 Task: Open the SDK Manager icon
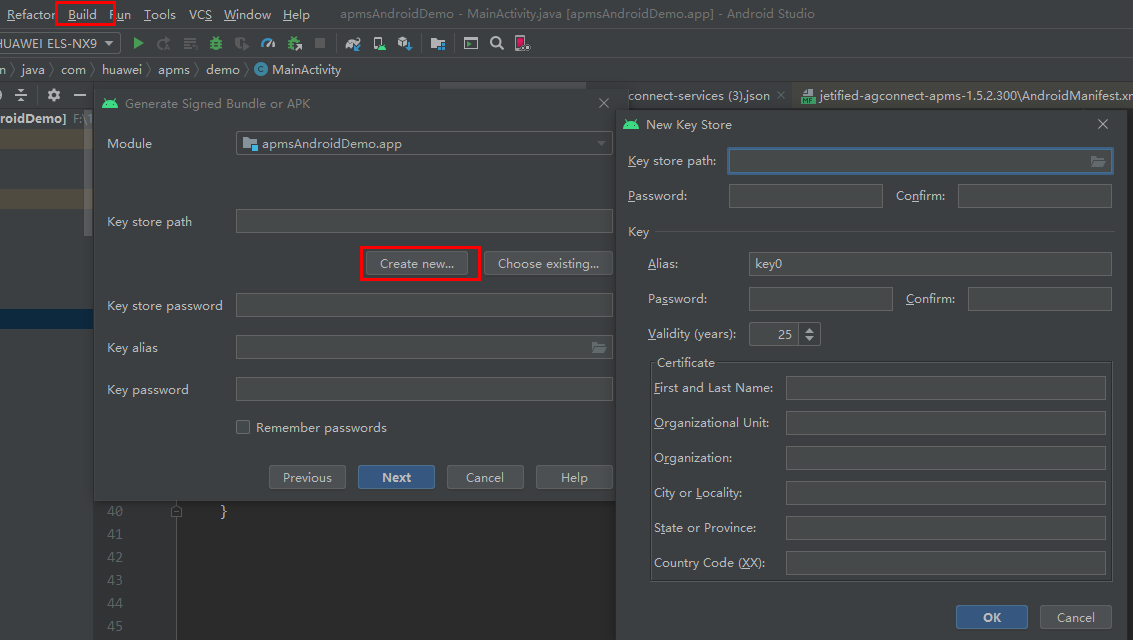click(404, 43)
